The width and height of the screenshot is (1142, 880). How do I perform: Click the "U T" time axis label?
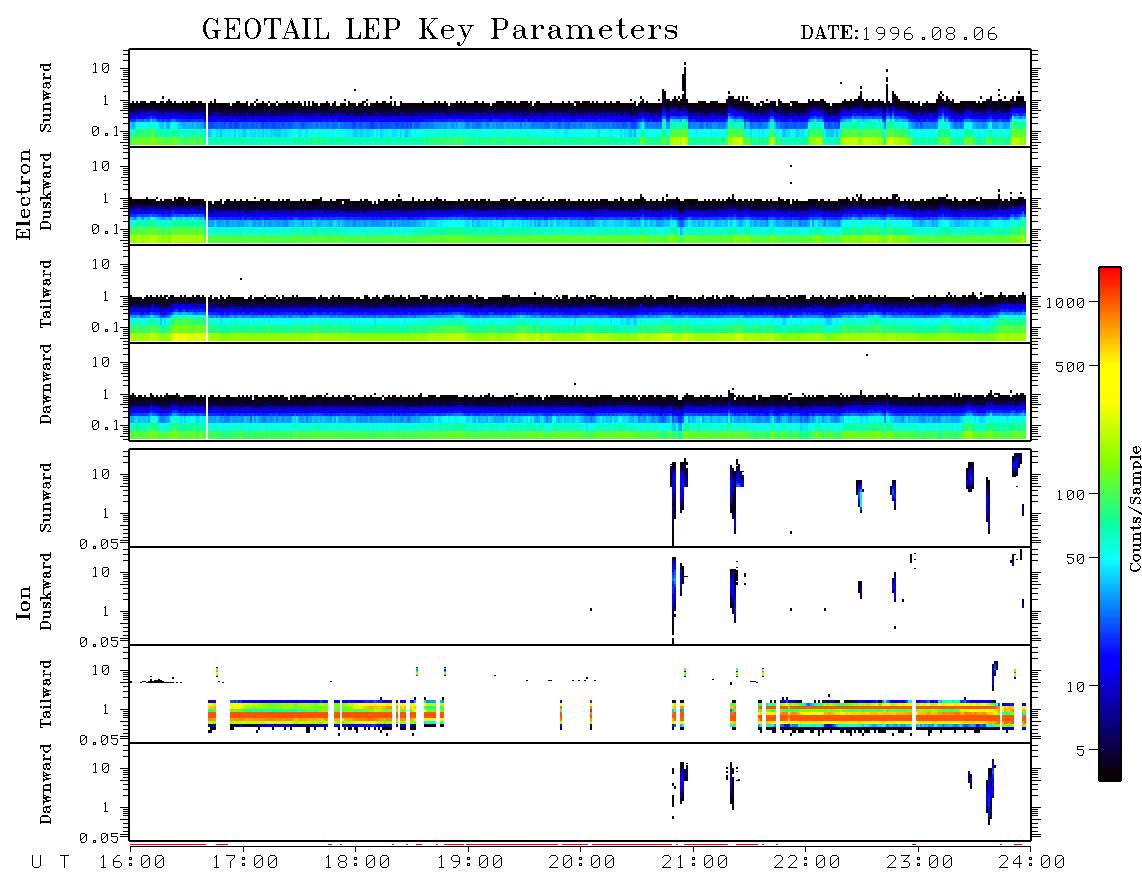point(50,863)
